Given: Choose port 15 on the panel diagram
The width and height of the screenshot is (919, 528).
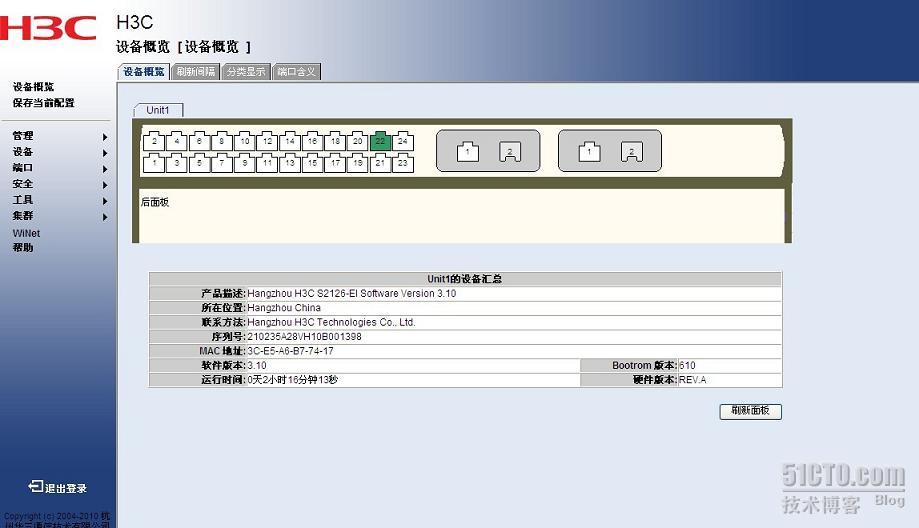Looking at the screenshot, I should click(312, 163).
